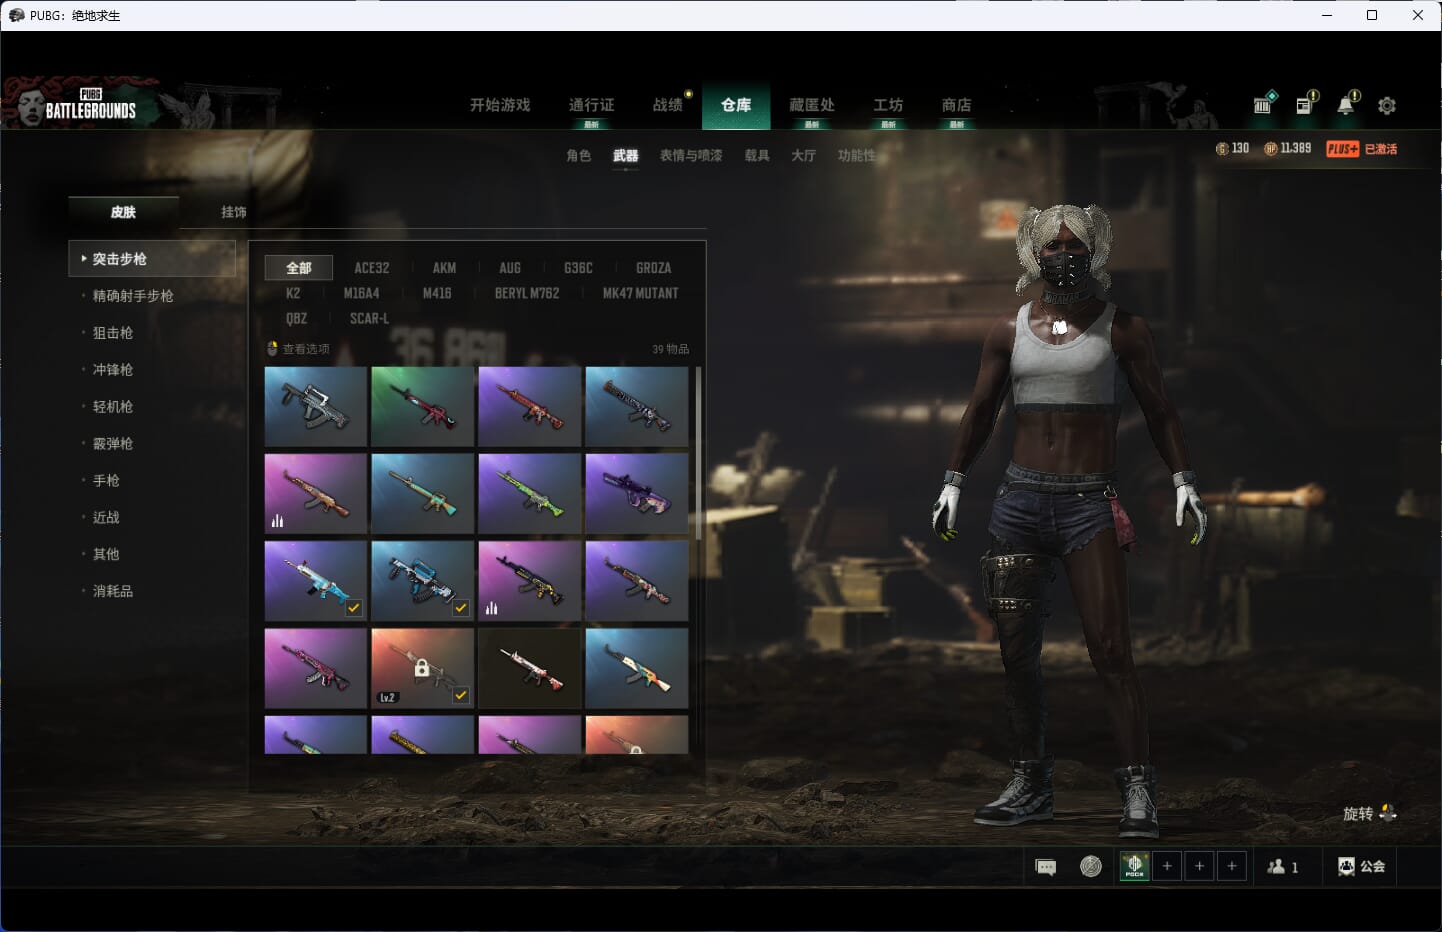Switch to the 载具 sub-tab
Image resolution: width=1442 pixels, height=932 pixels.
[757, 156]
